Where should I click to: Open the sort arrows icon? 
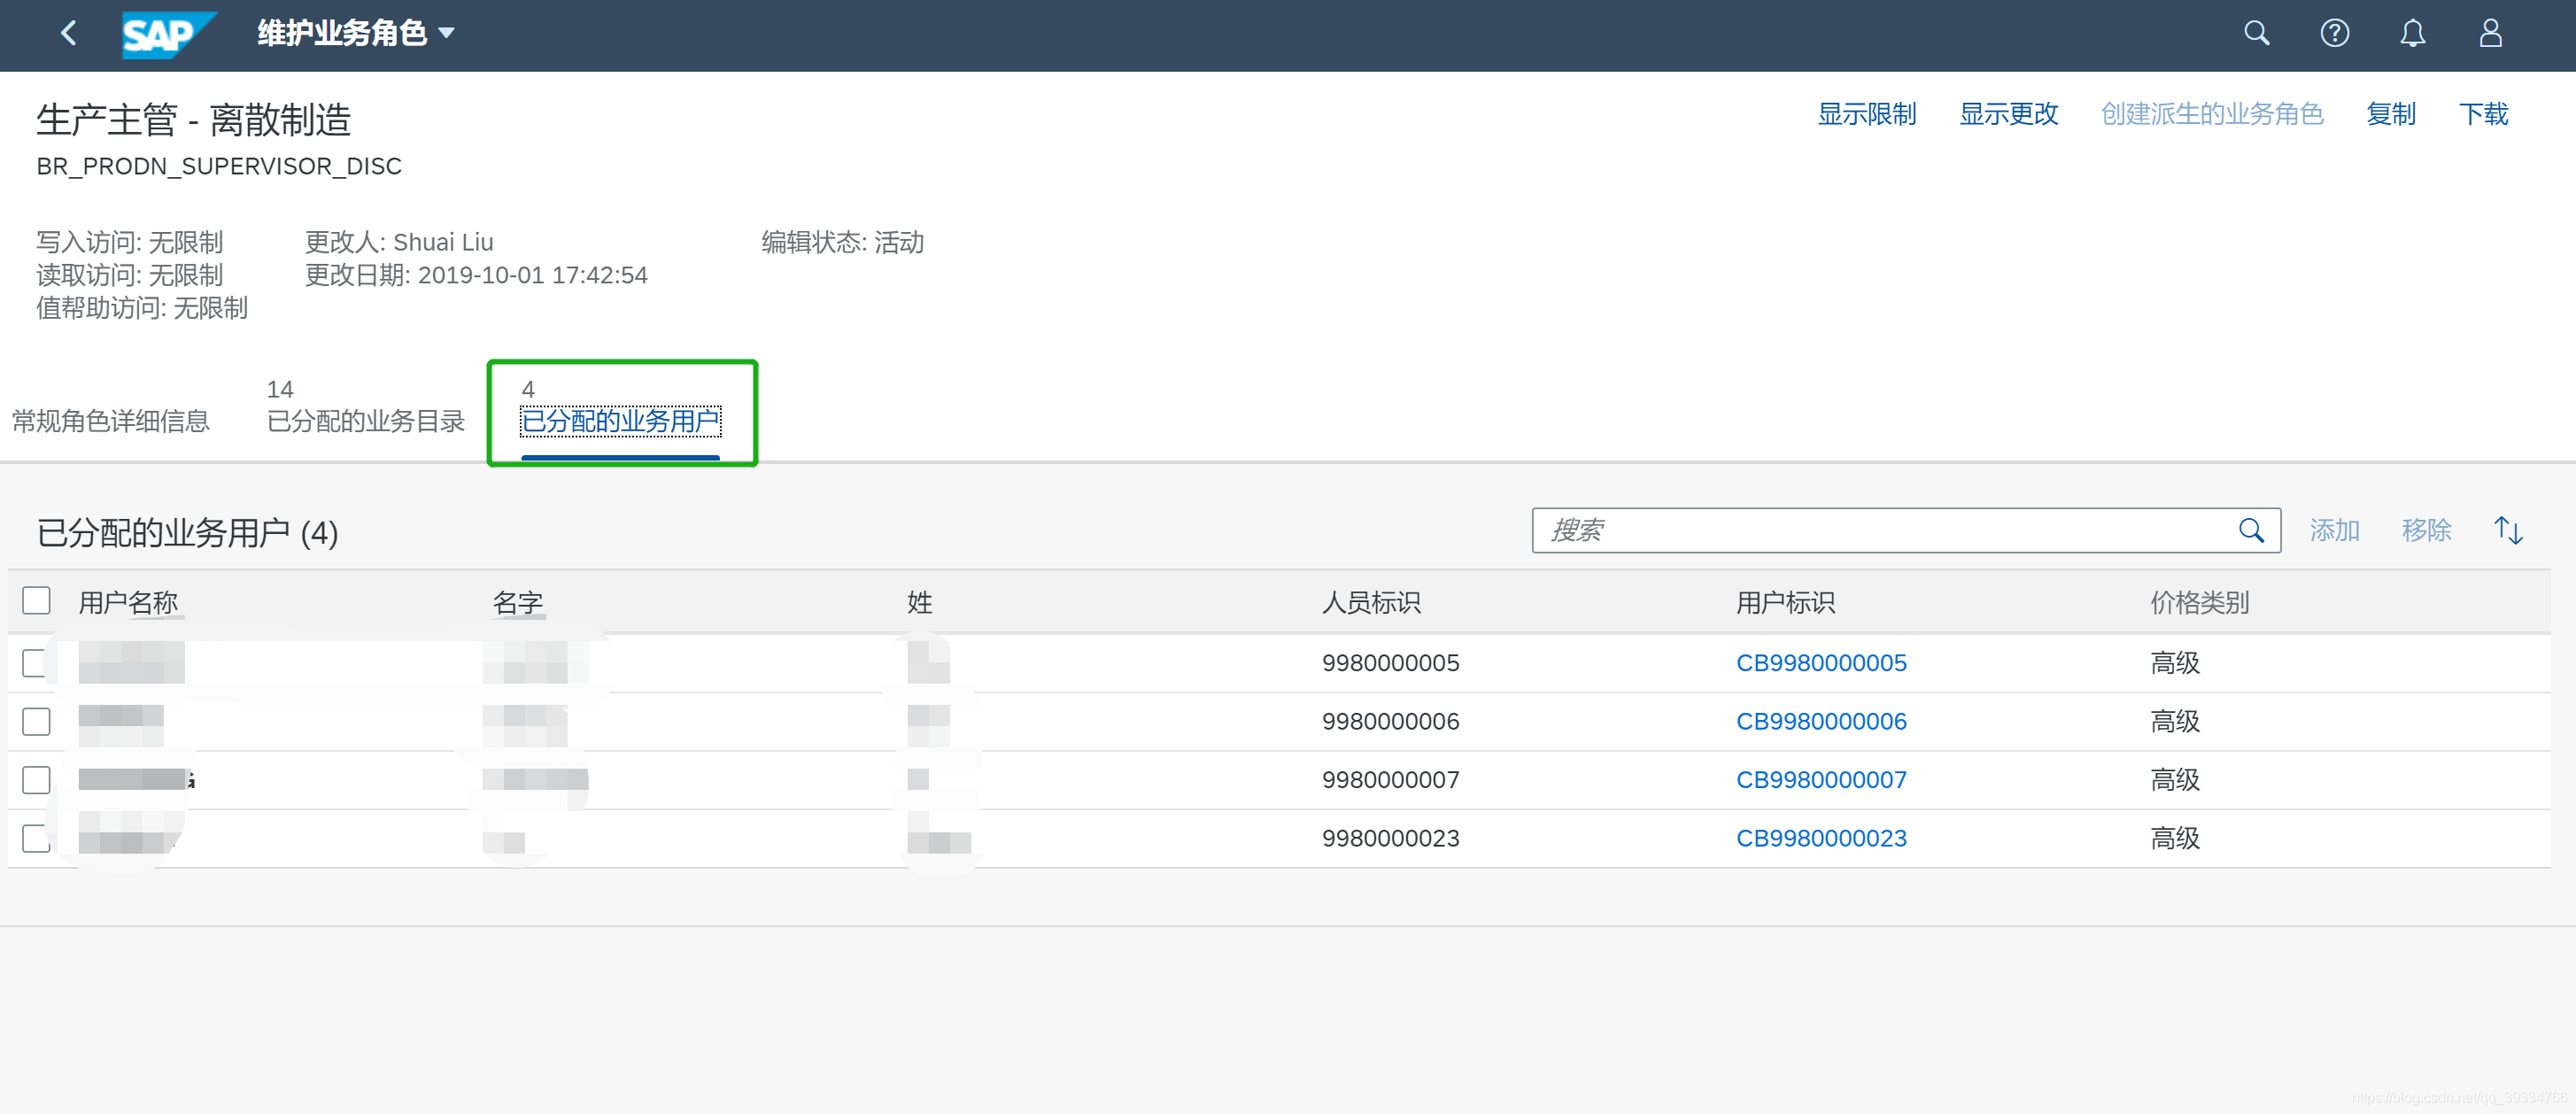pos(2509,530)
